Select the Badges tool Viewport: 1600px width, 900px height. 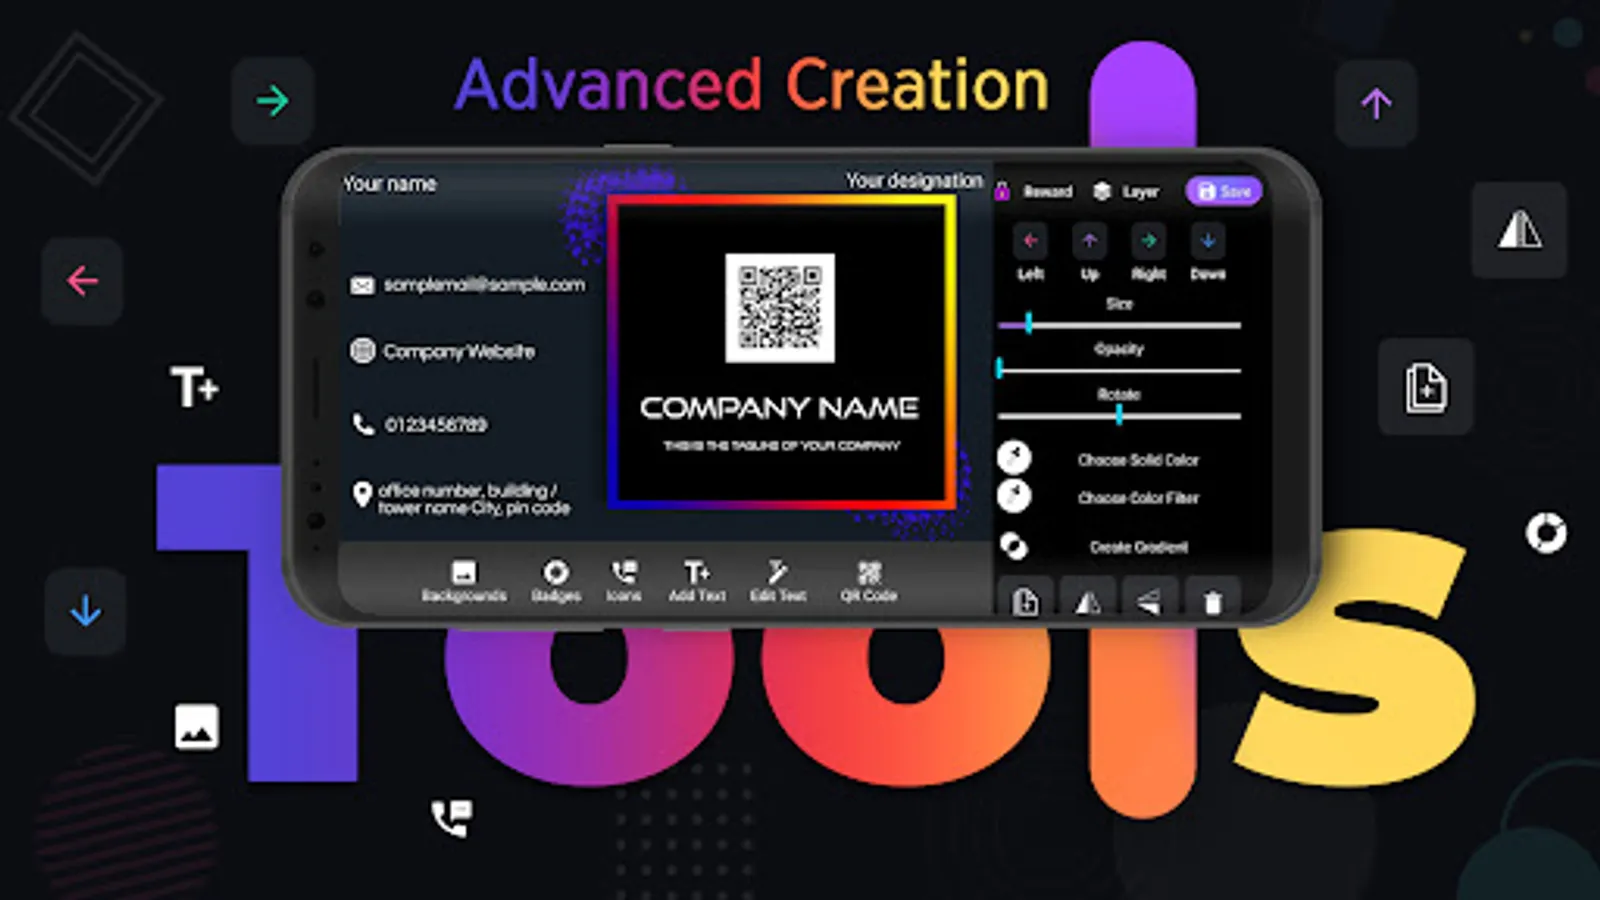[x=556, y=580]
